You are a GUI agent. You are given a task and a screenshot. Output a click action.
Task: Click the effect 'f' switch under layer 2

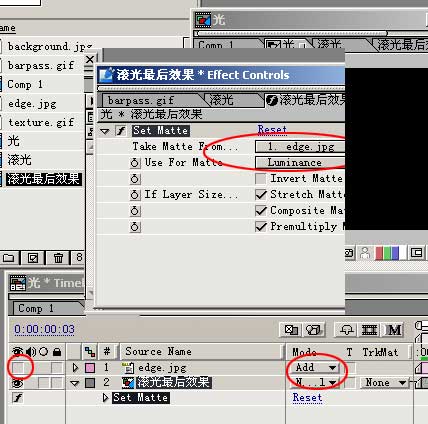click(18, 398)
